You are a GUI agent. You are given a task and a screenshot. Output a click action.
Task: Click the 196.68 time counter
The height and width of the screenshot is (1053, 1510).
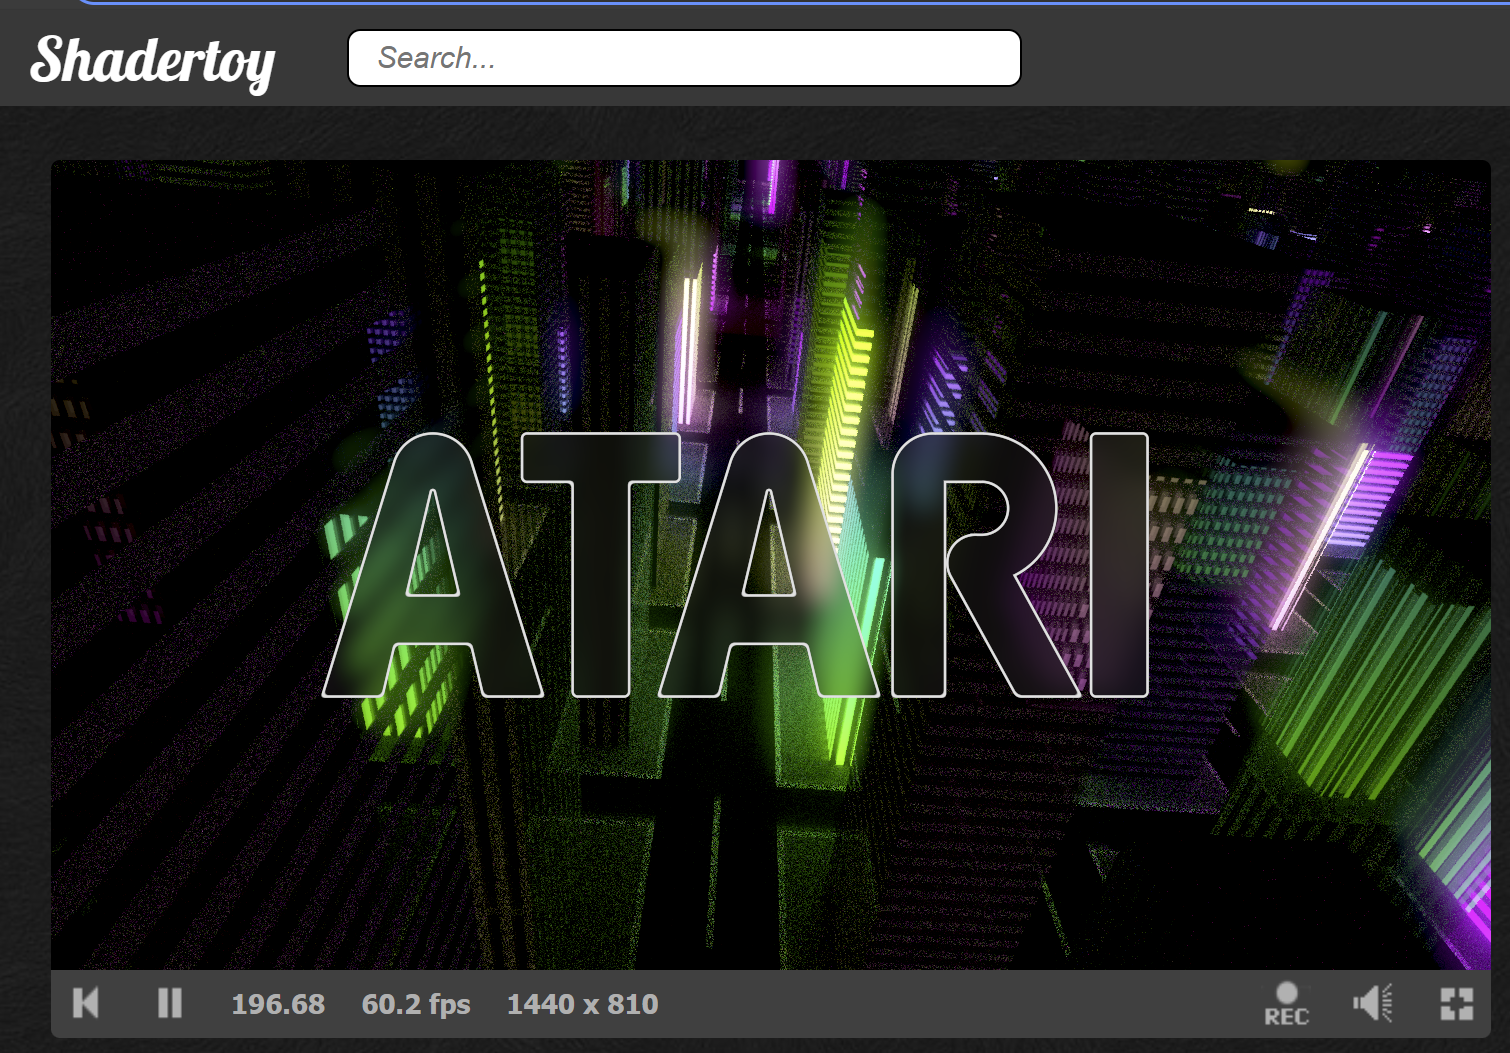tap(278, 1003)
